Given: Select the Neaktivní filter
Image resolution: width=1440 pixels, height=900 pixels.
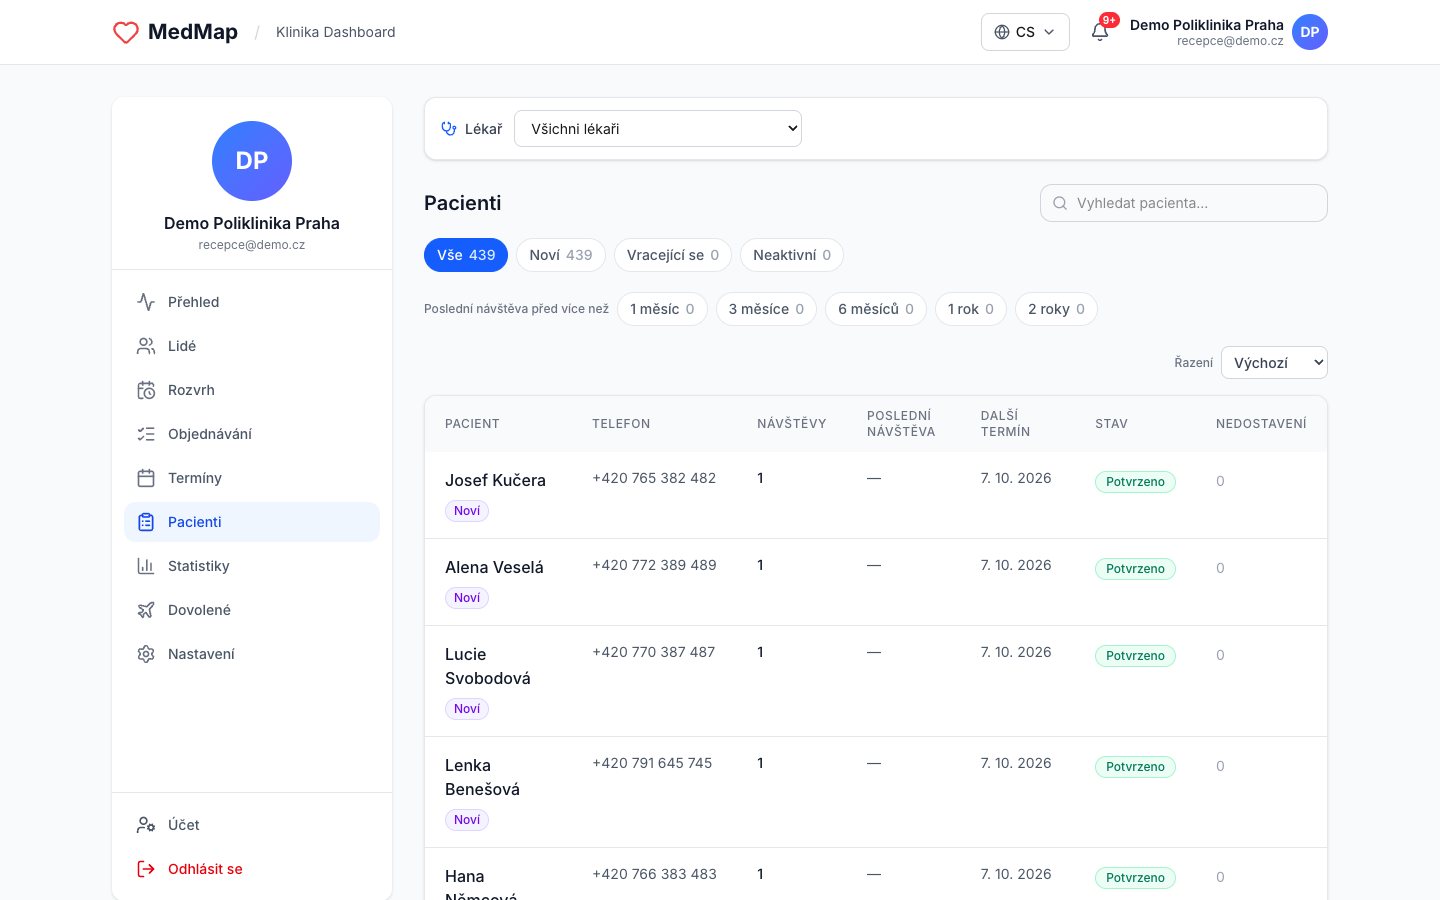Looking at the screenshot, I should 792,255.
